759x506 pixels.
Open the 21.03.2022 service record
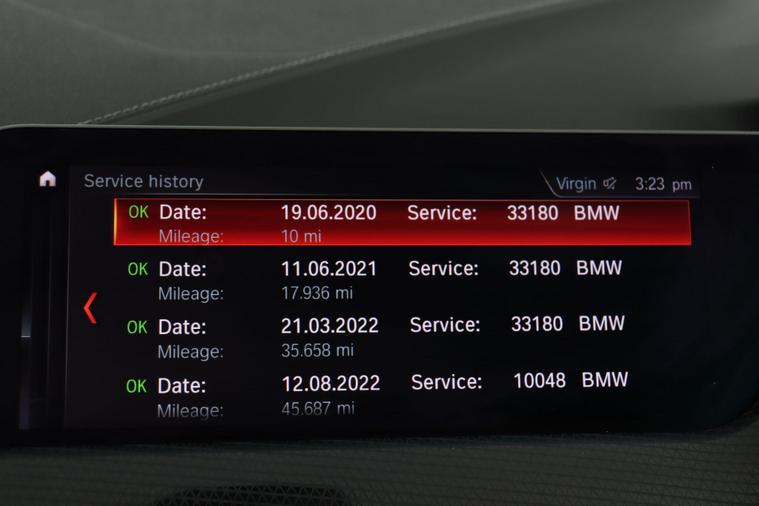[x=400, y=337]
